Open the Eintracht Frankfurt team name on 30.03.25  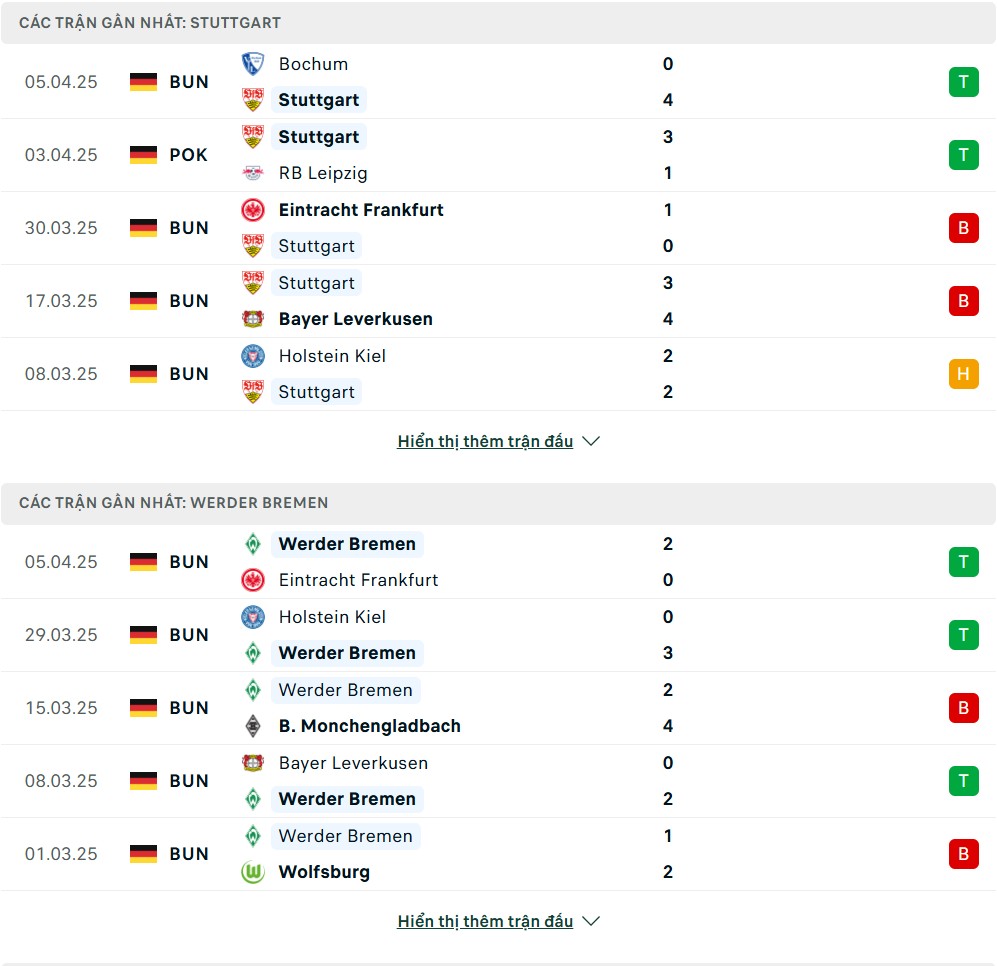[361, 210]
